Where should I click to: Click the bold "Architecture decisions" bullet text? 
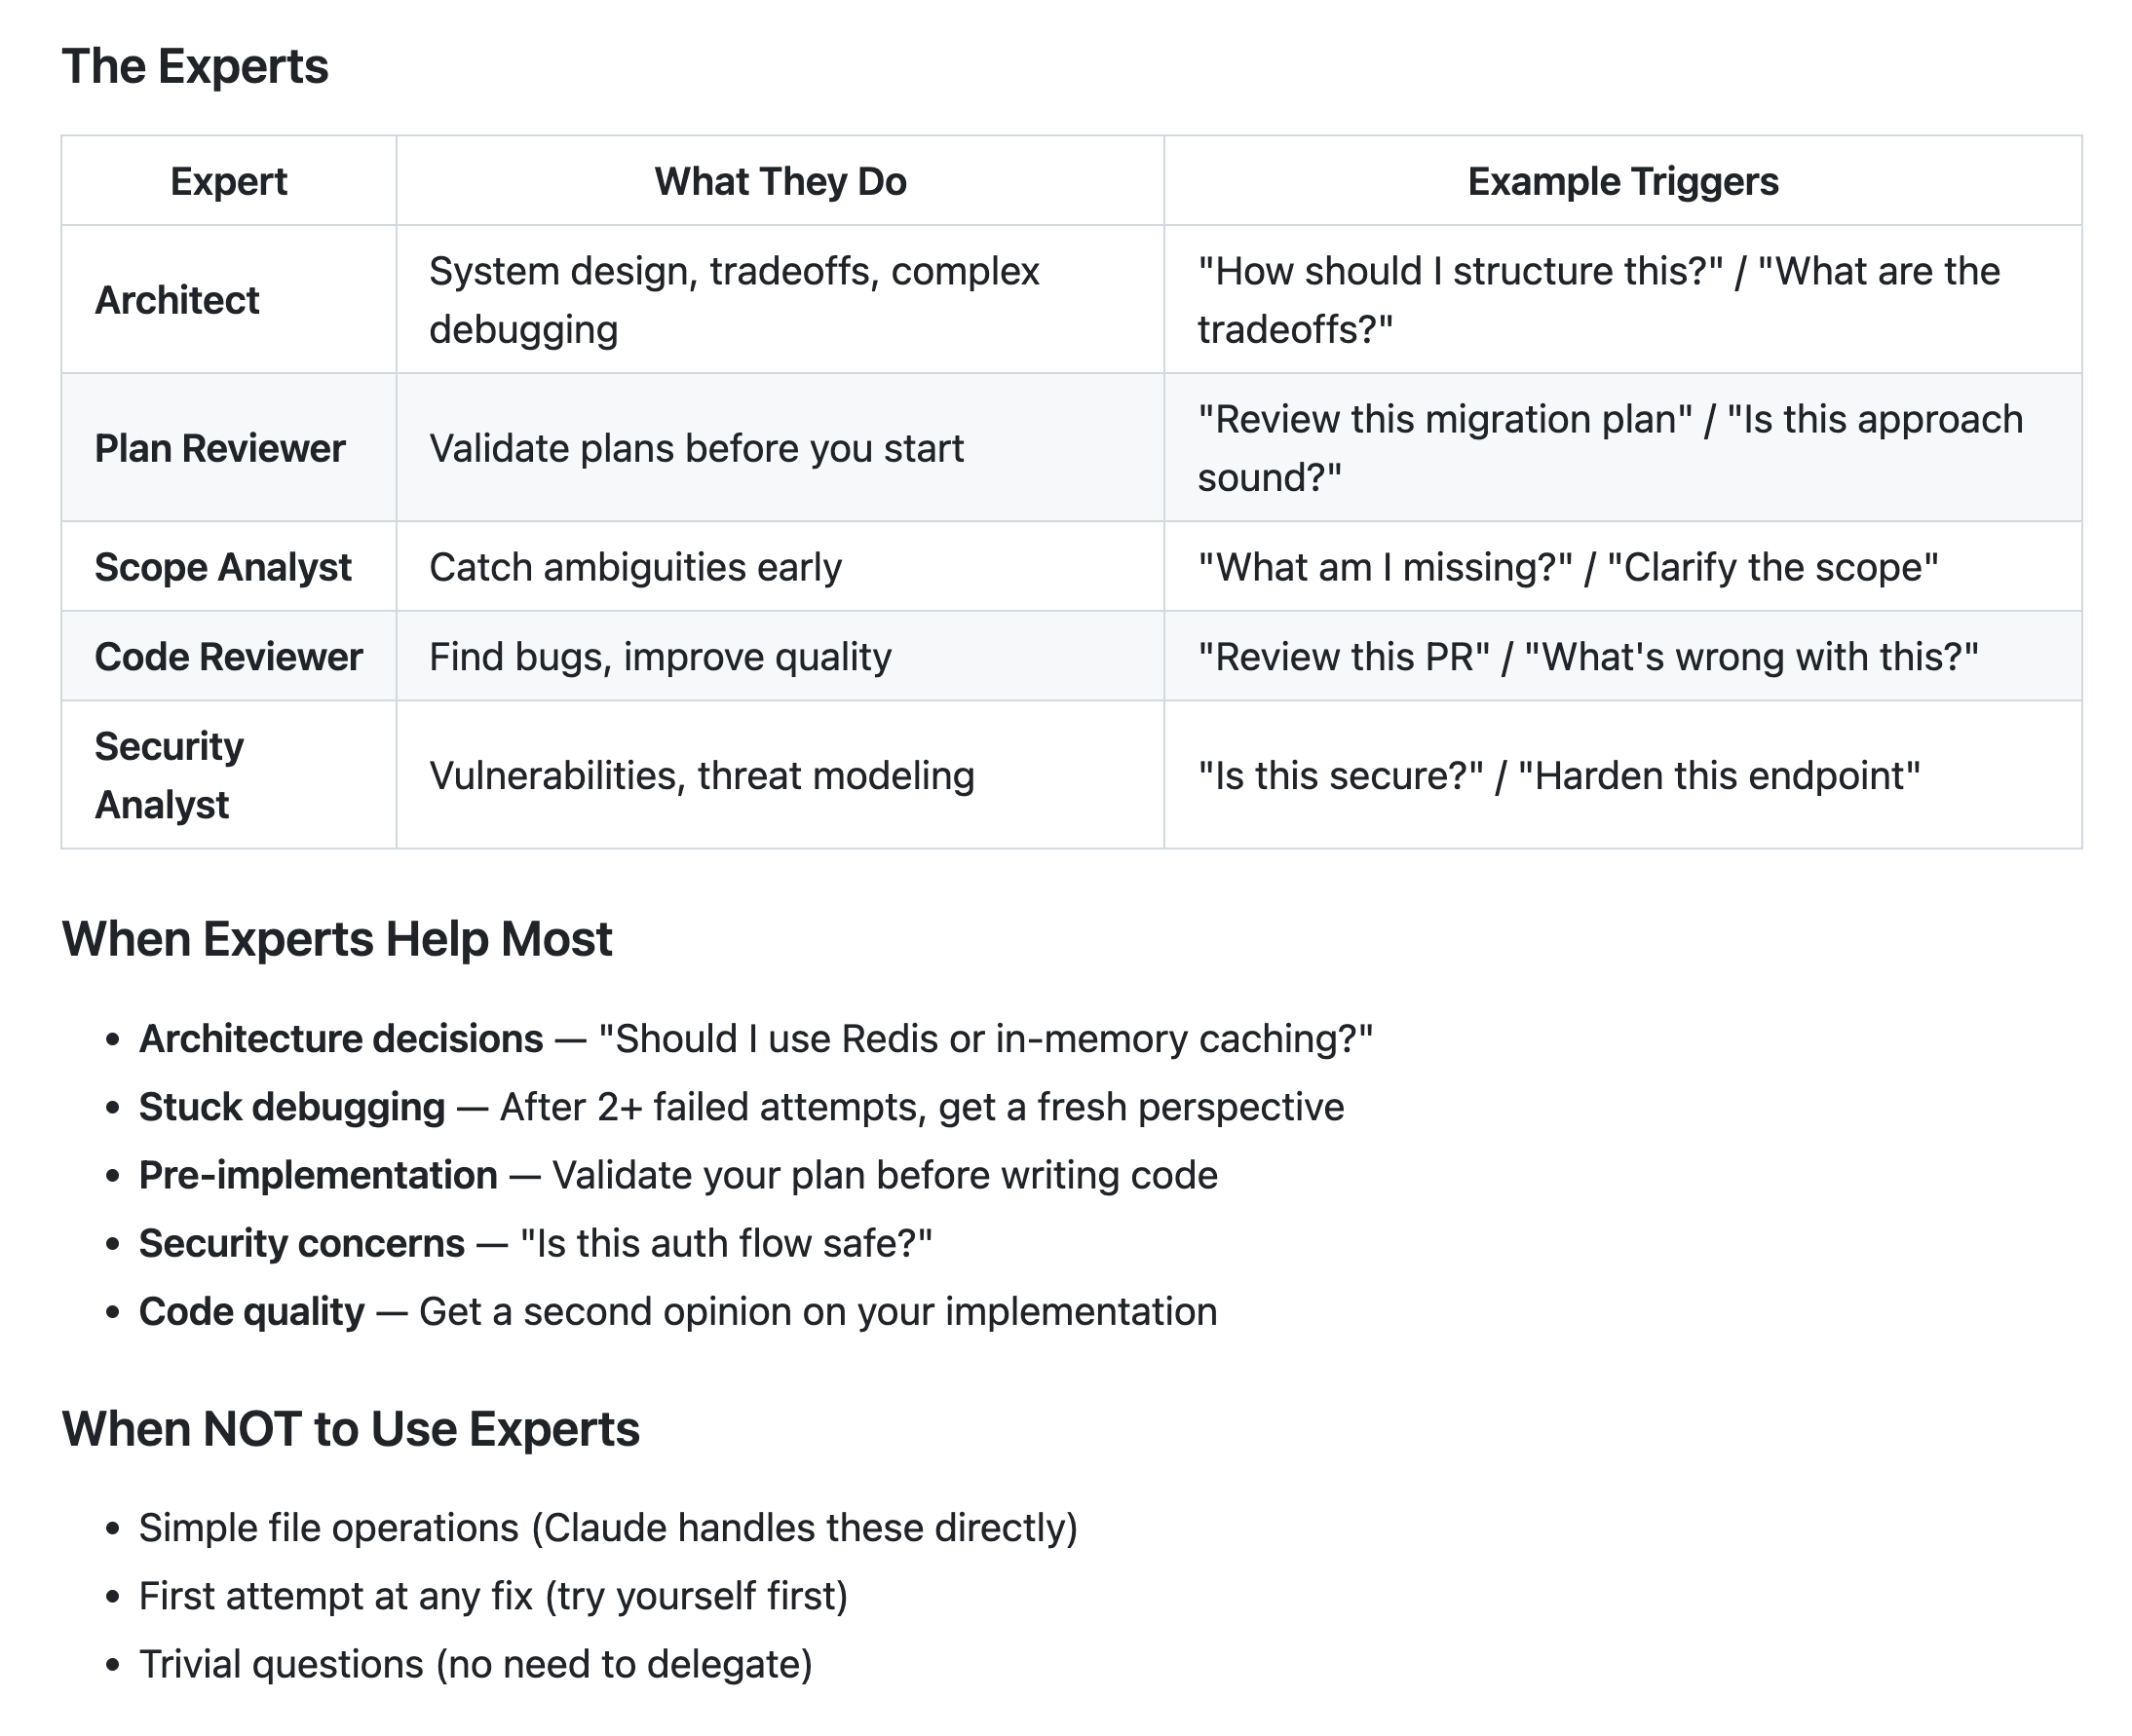[x=341, y=1039]
